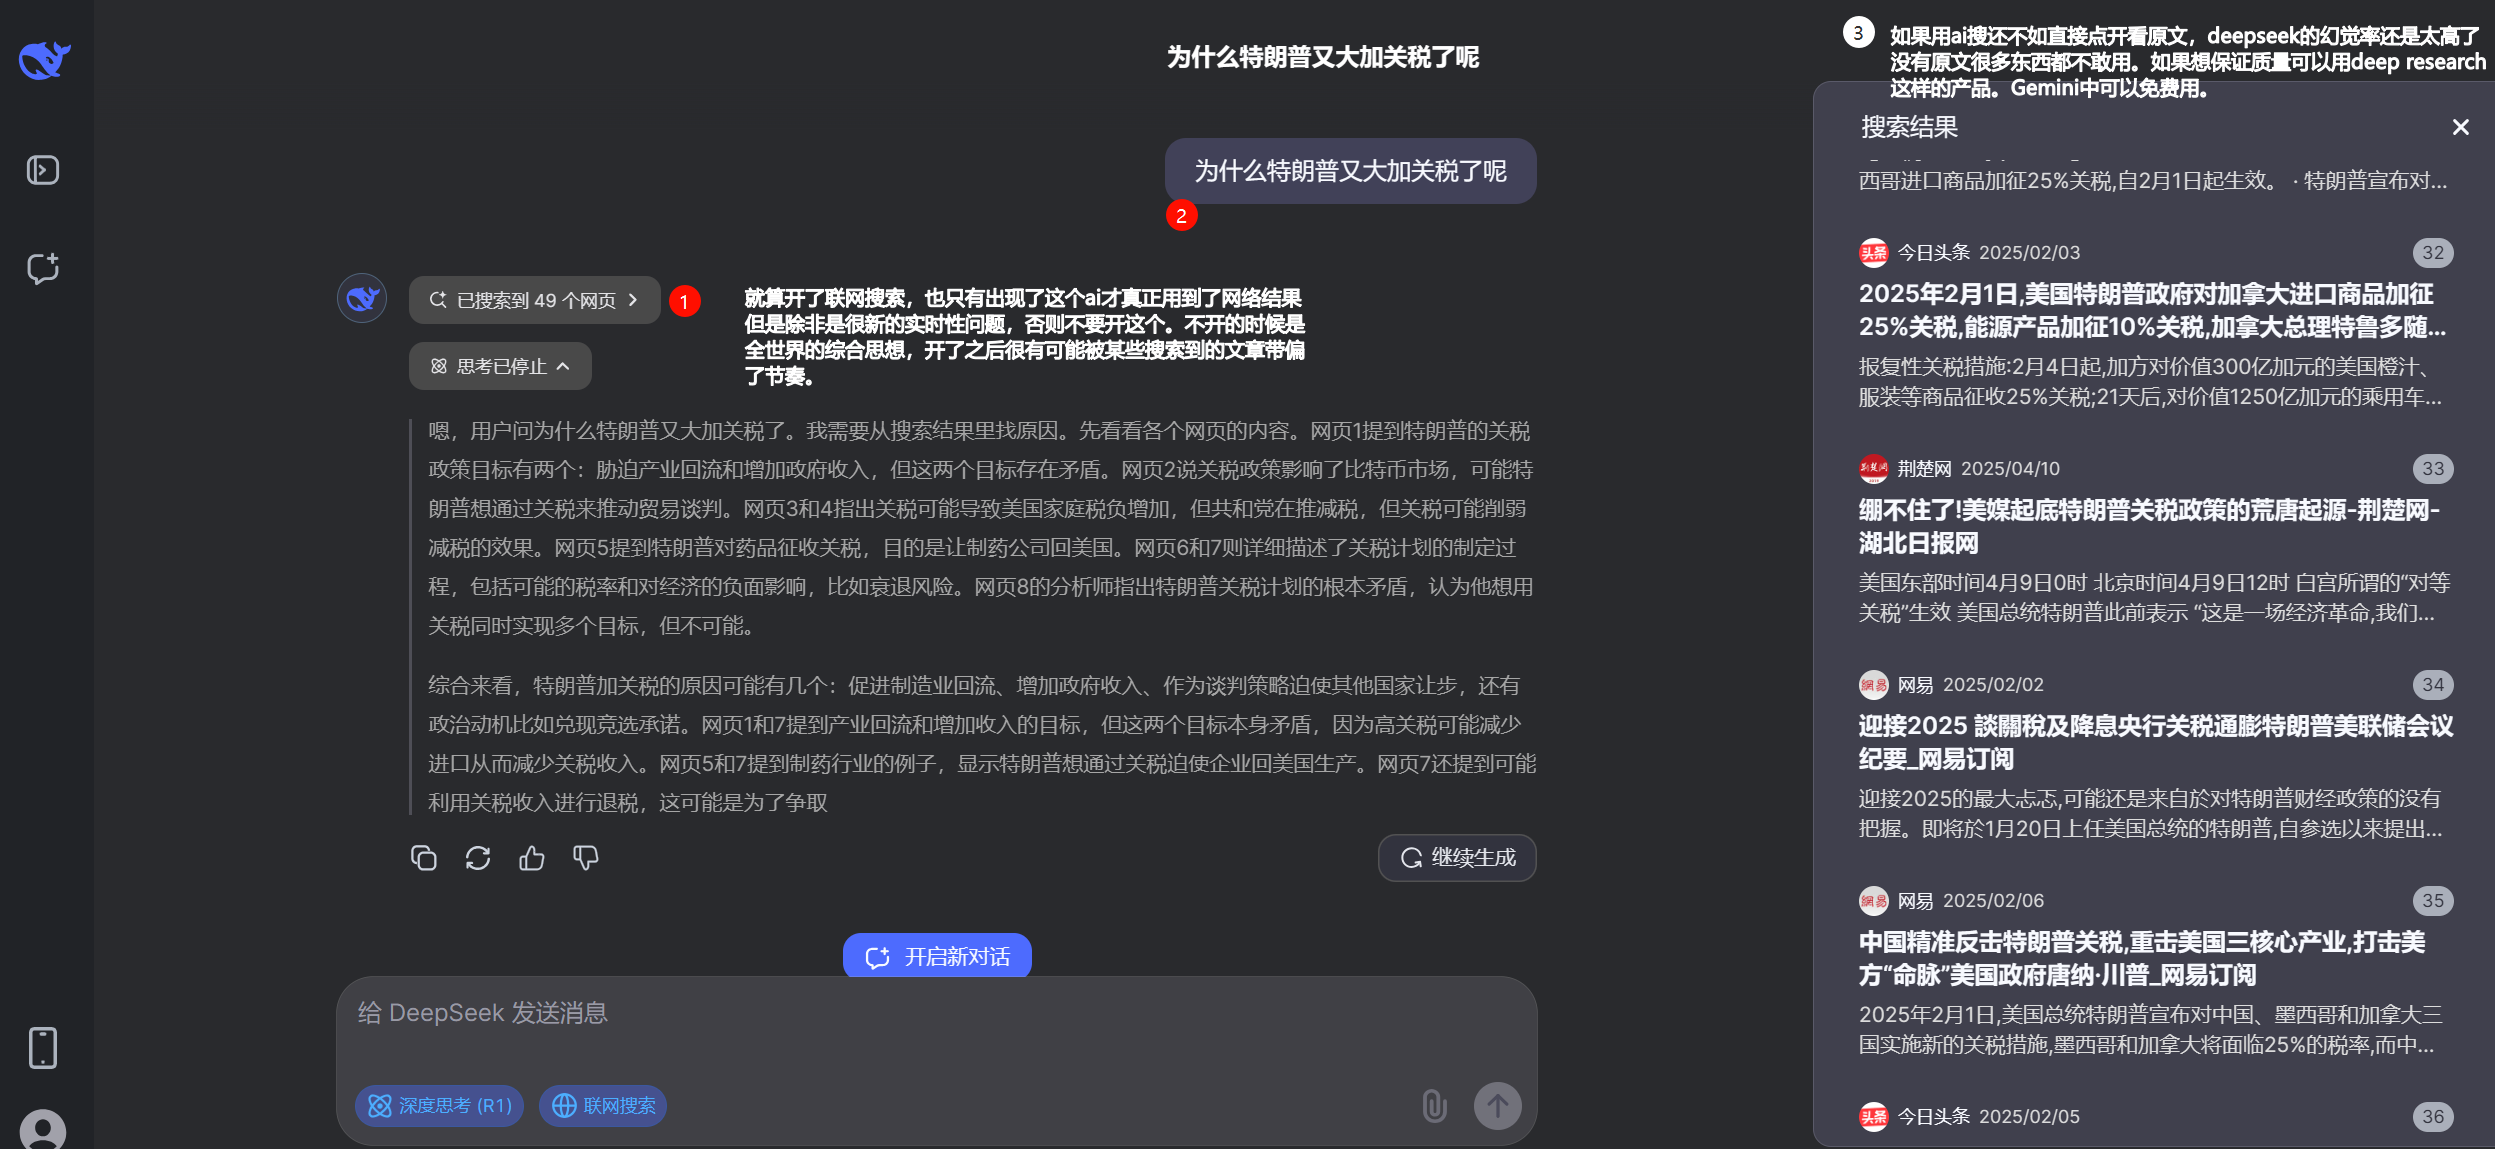Screen dimensions: 2495x1149
Task: Collapse the sidebar with the panel icon
Action: pyautogui.click(x=41, y=169)
